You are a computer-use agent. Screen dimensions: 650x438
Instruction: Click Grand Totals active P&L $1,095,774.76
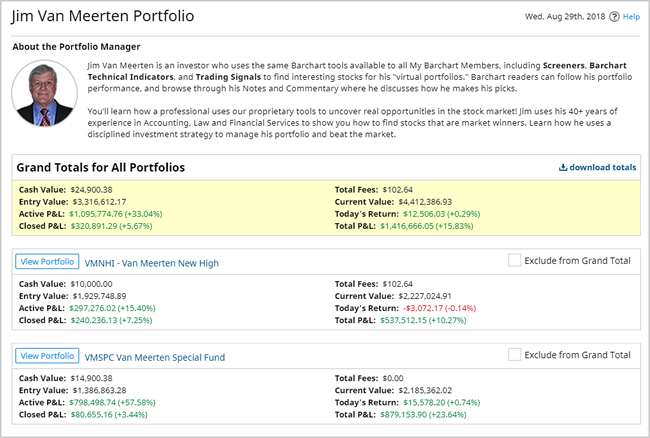pyautogui.click(x=116, y=214)
